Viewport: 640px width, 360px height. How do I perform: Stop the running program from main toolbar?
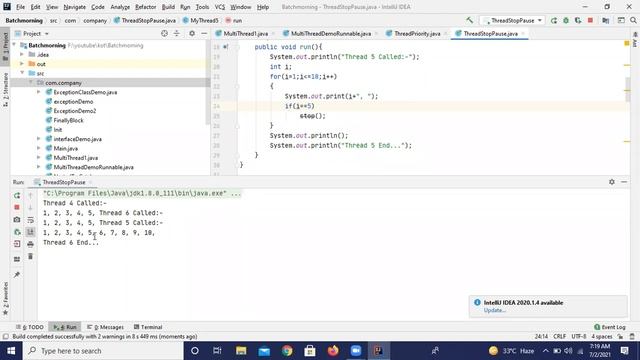point(590,20)
